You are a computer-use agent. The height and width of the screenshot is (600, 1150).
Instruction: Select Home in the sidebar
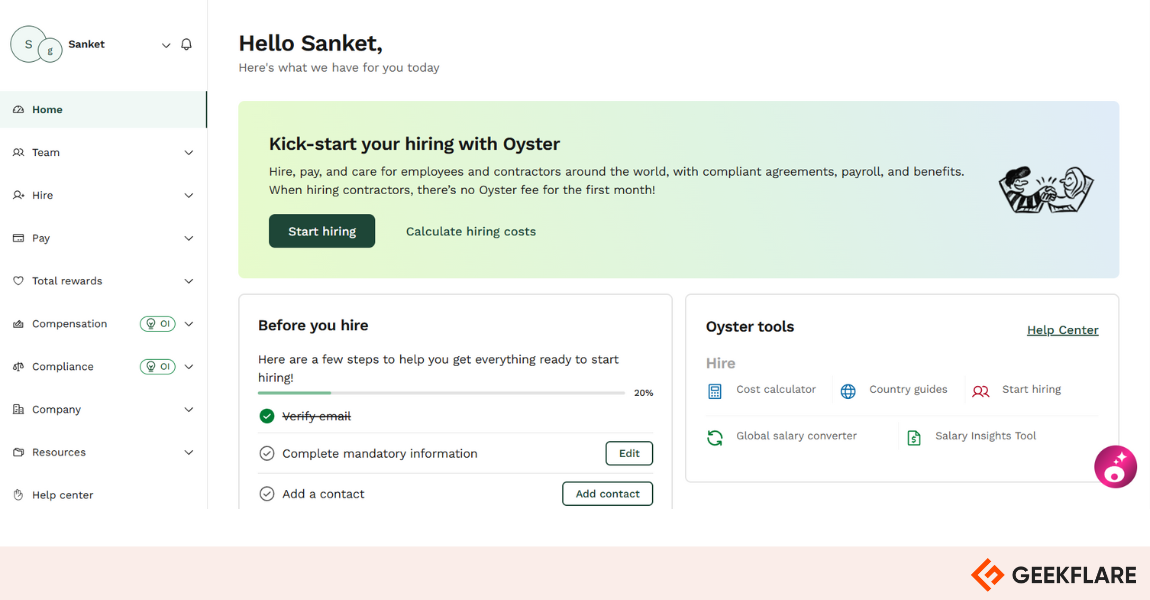tap(103, 109)
